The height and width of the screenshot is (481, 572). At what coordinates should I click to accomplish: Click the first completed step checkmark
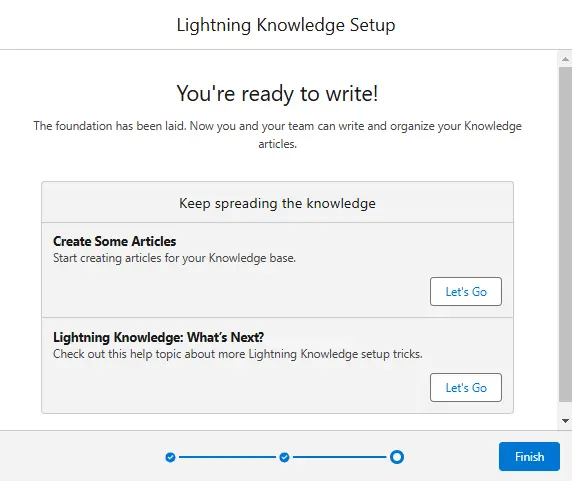point(170,457)
